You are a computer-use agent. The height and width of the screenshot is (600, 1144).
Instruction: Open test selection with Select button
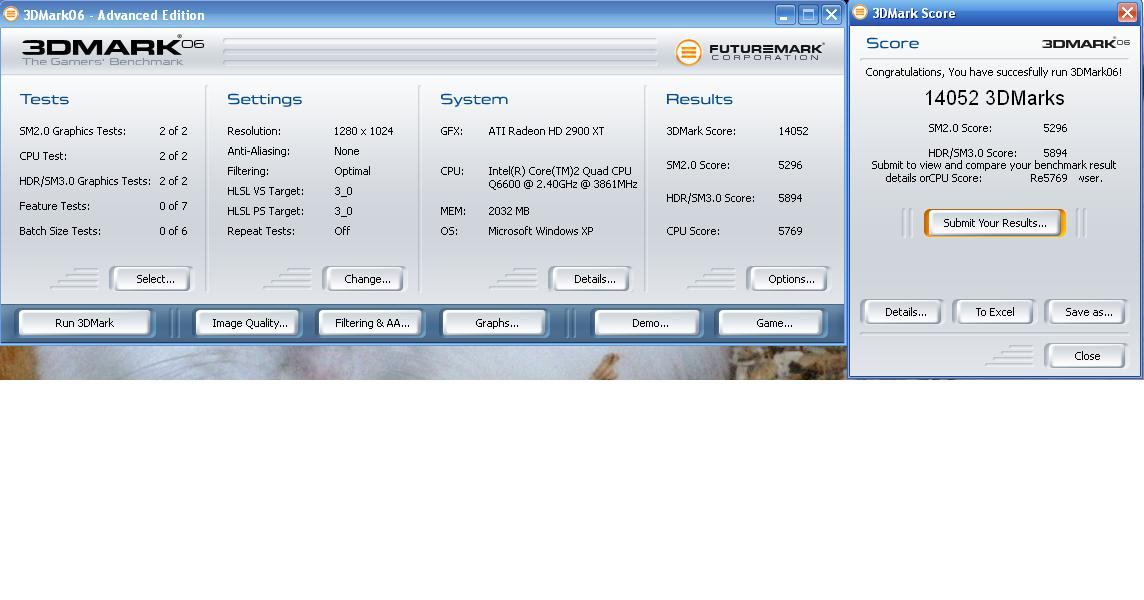coord(152,279)
